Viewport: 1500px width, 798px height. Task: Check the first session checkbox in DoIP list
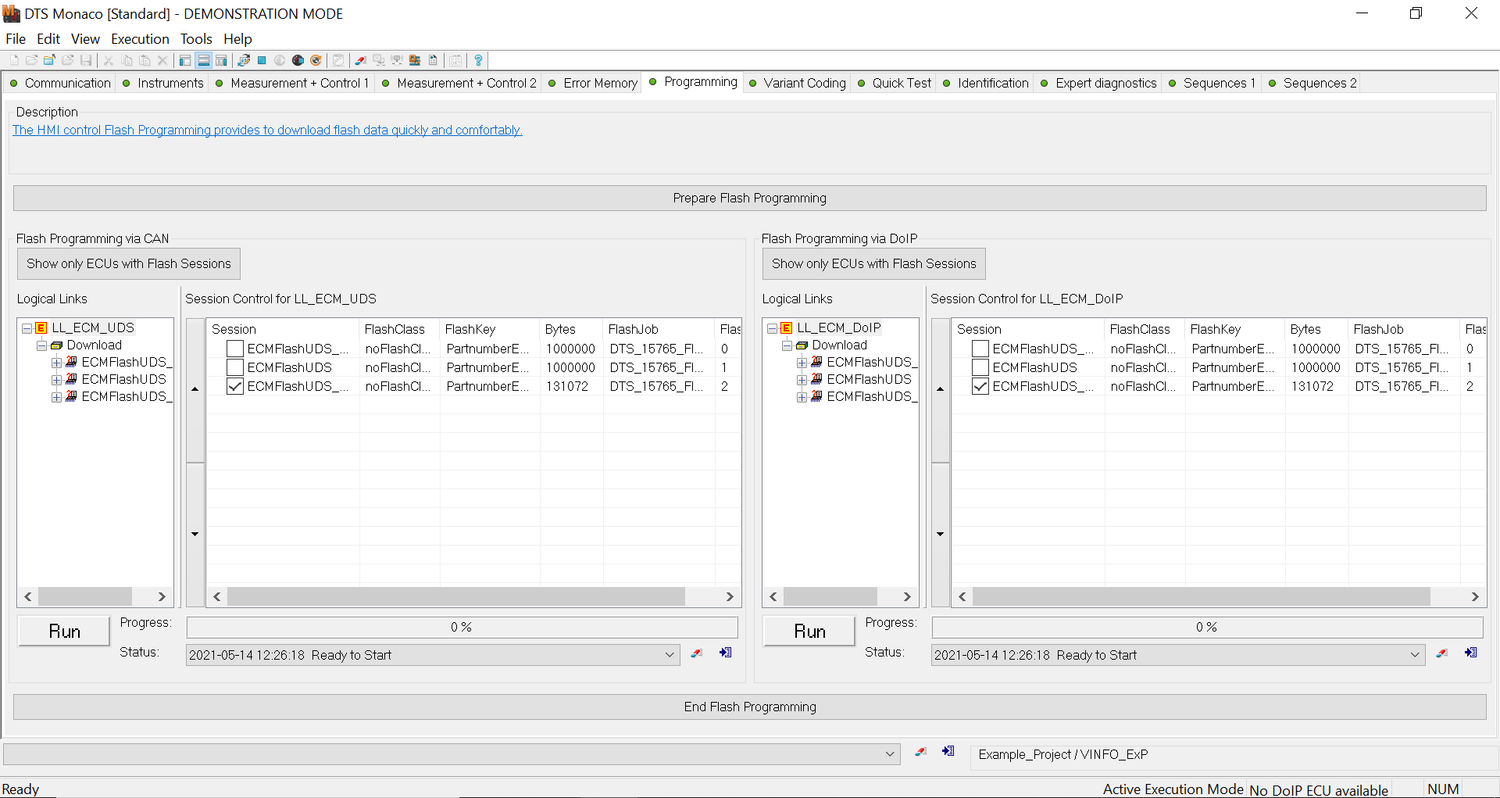pos(980,349)
